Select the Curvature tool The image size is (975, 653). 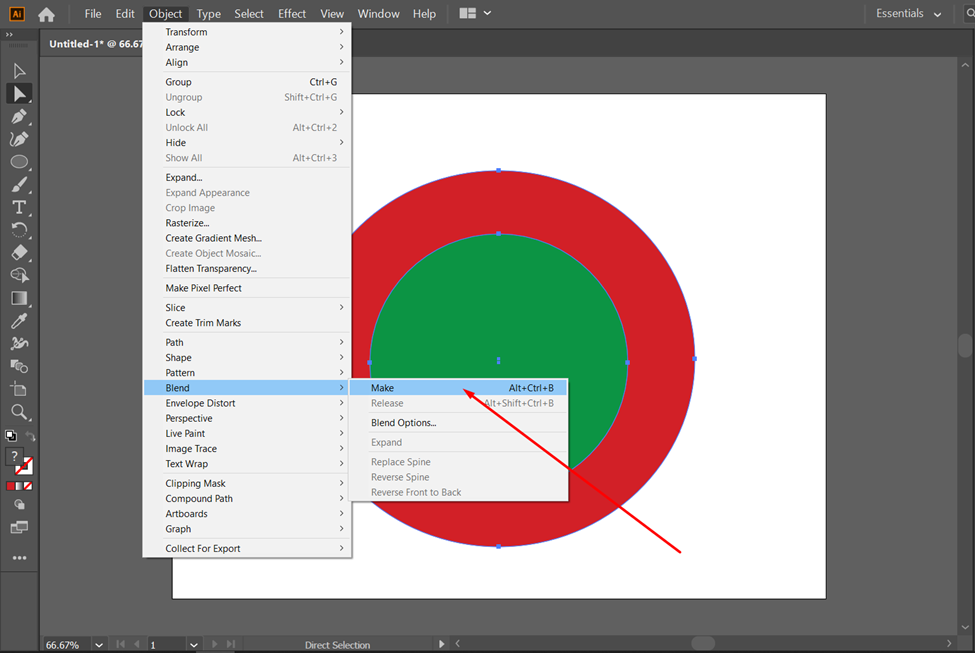[19, 139]
